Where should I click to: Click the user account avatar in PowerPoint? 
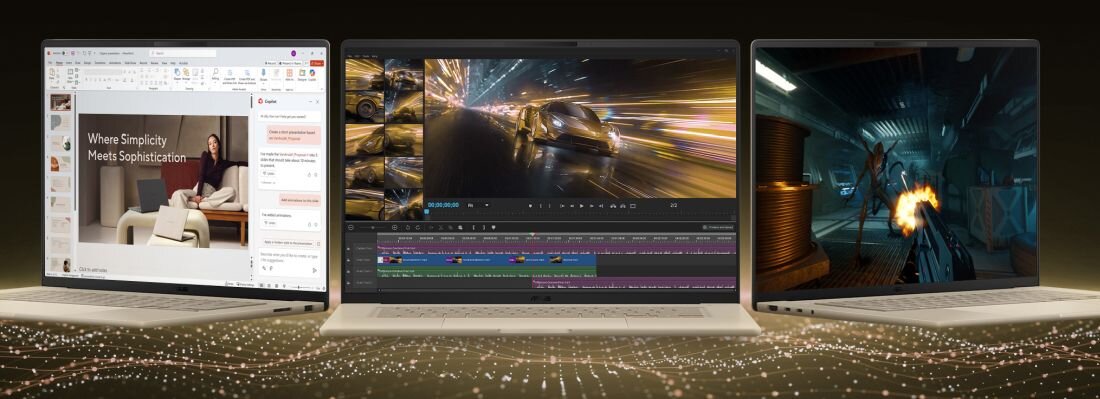293,53
